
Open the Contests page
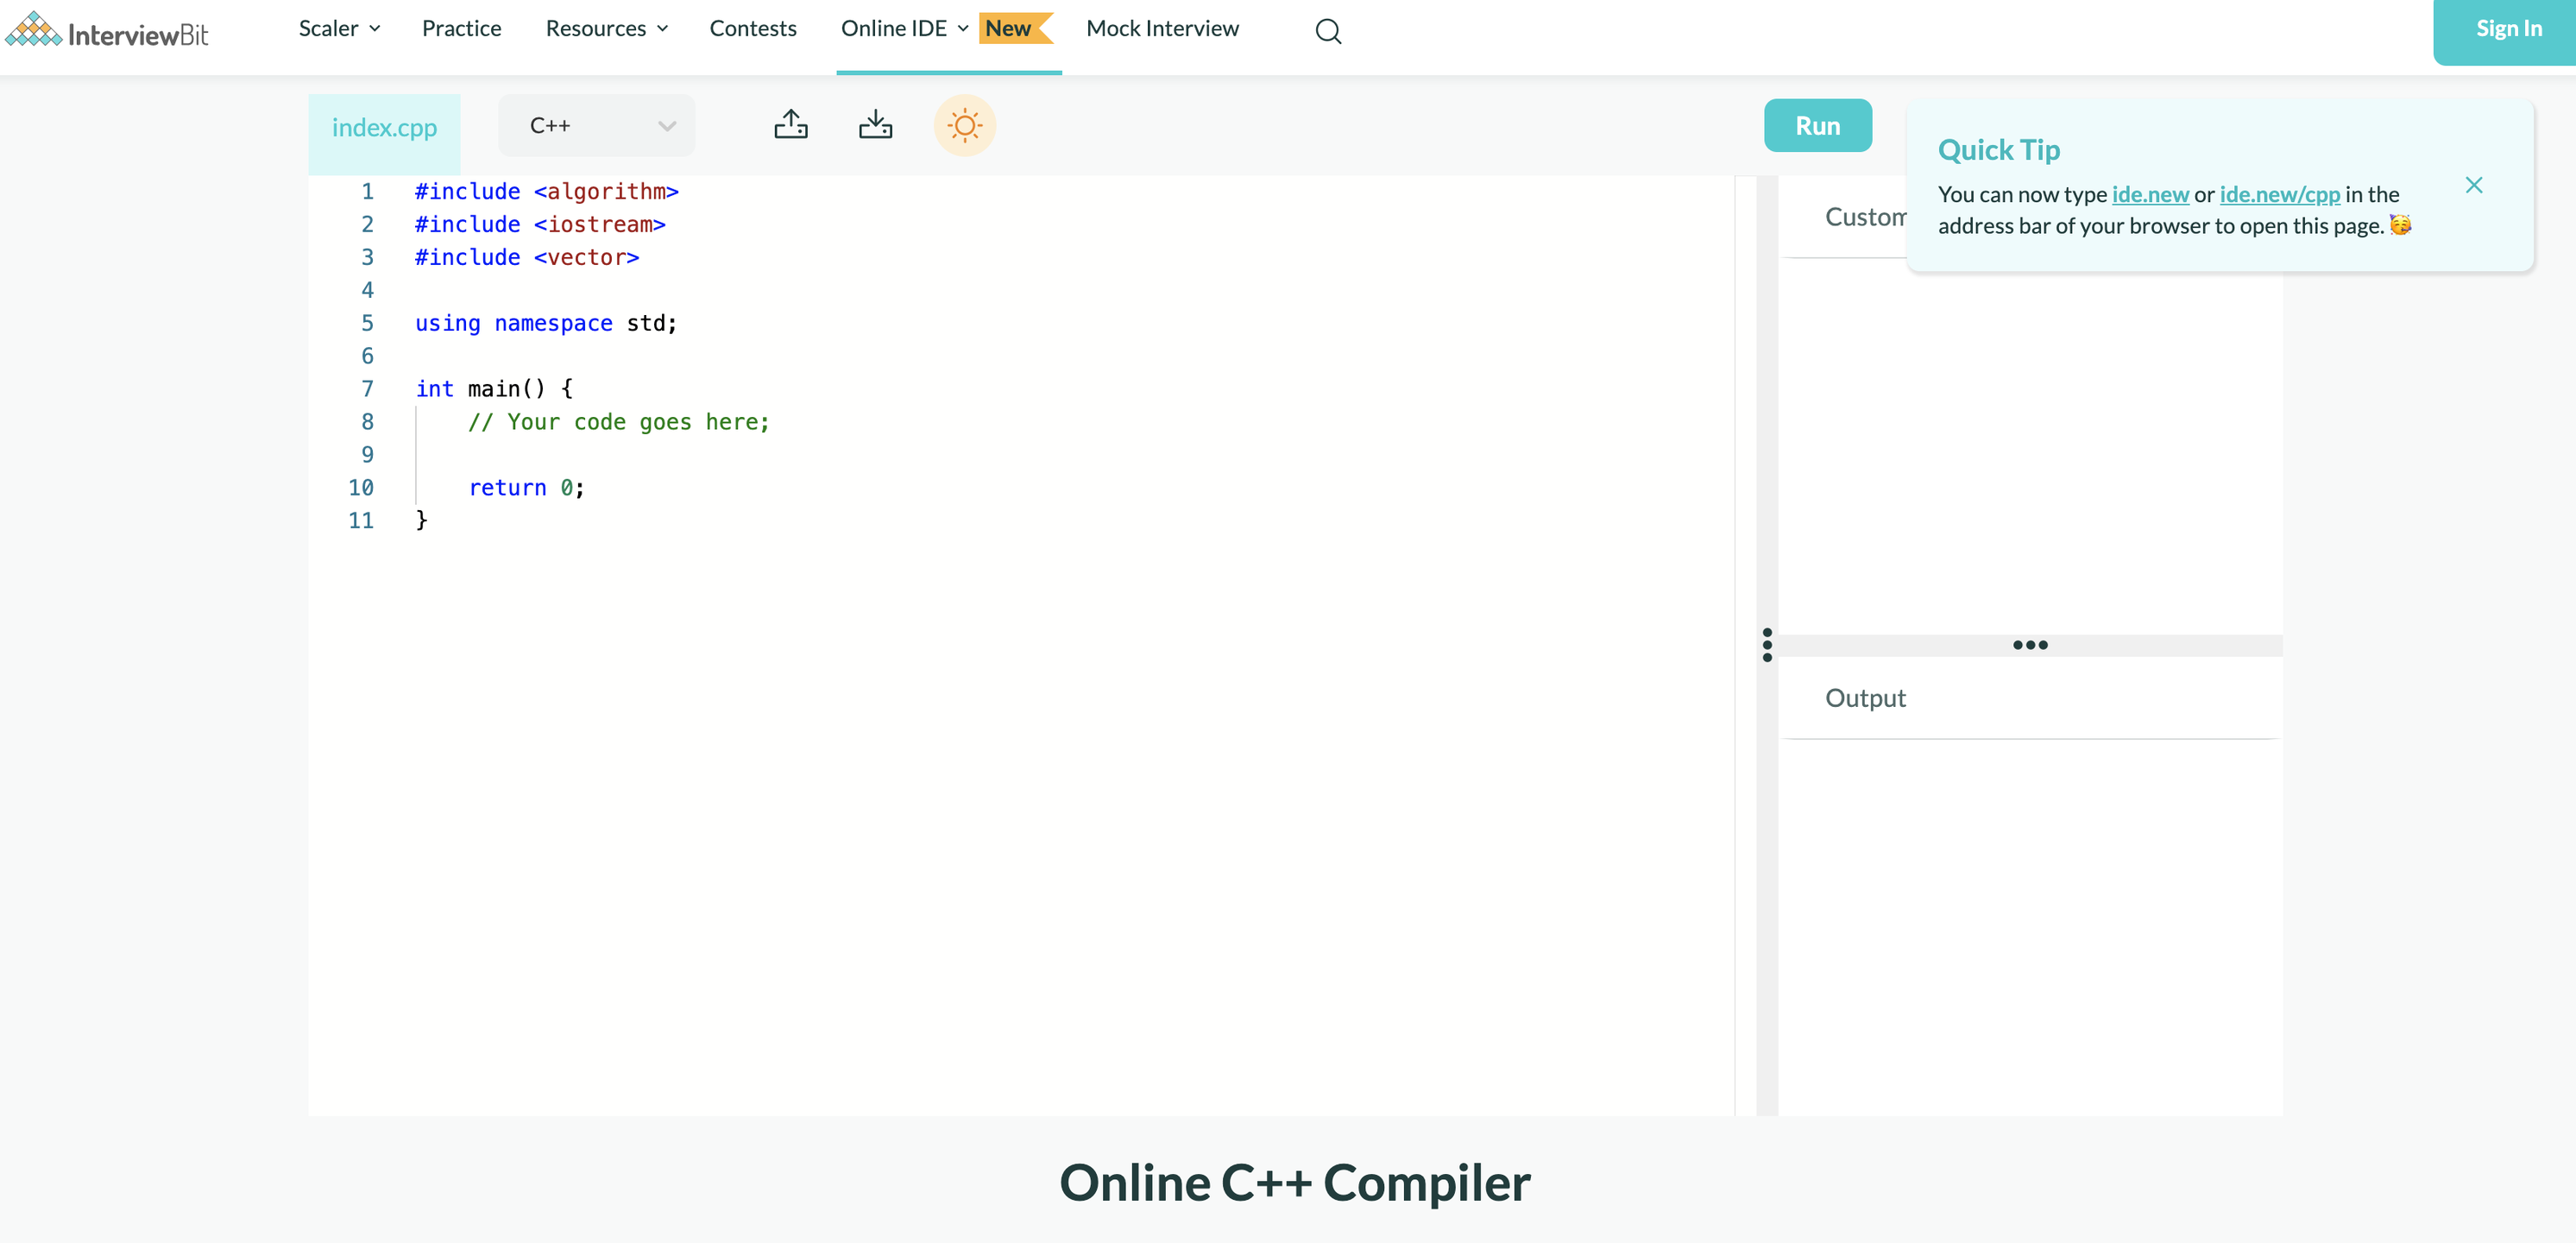pyautogui.click(x=752, y=29)
